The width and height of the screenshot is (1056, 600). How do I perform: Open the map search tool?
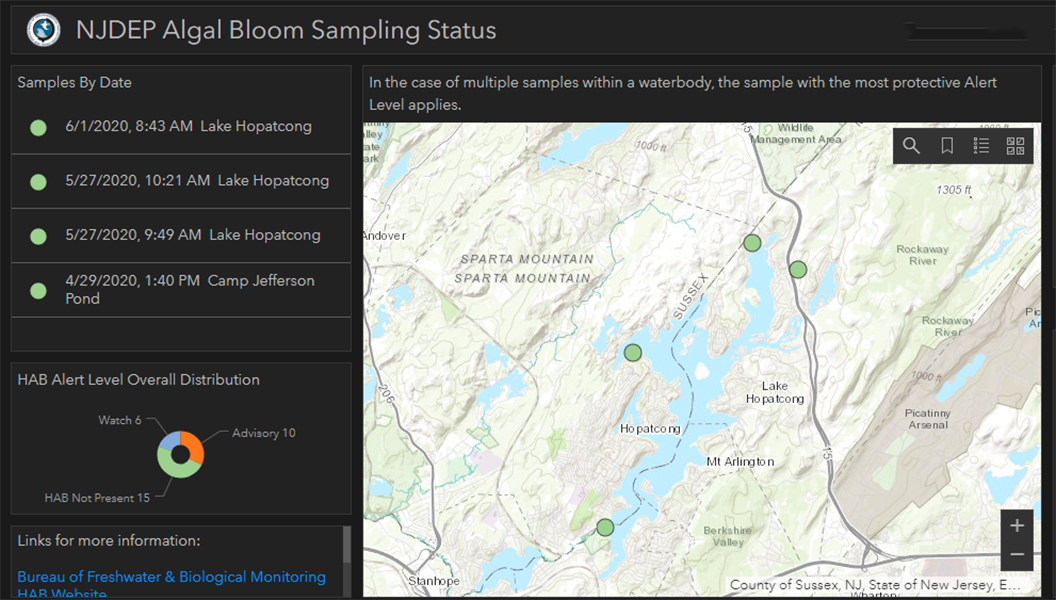coord(911,145)
